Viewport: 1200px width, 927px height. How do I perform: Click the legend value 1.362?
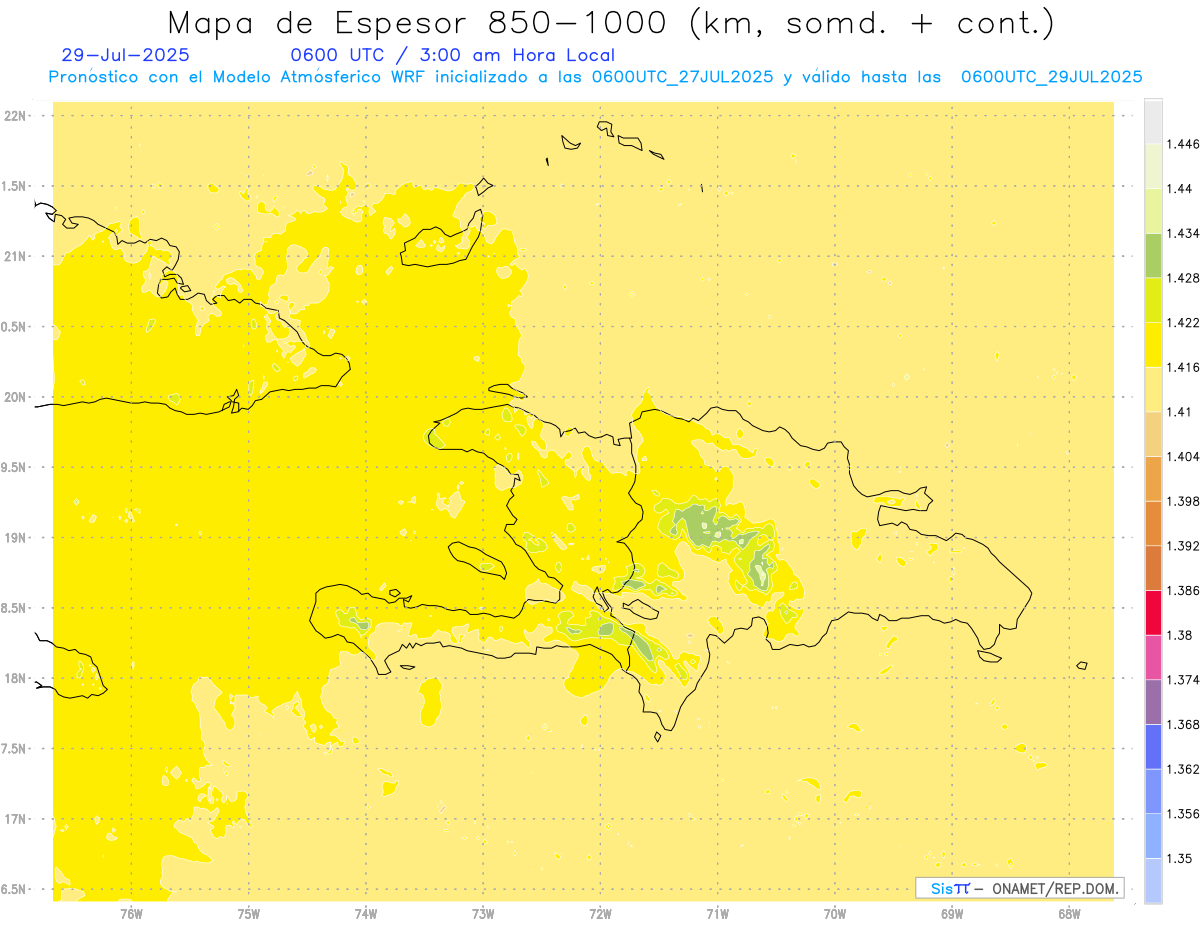coord(1183,769)
